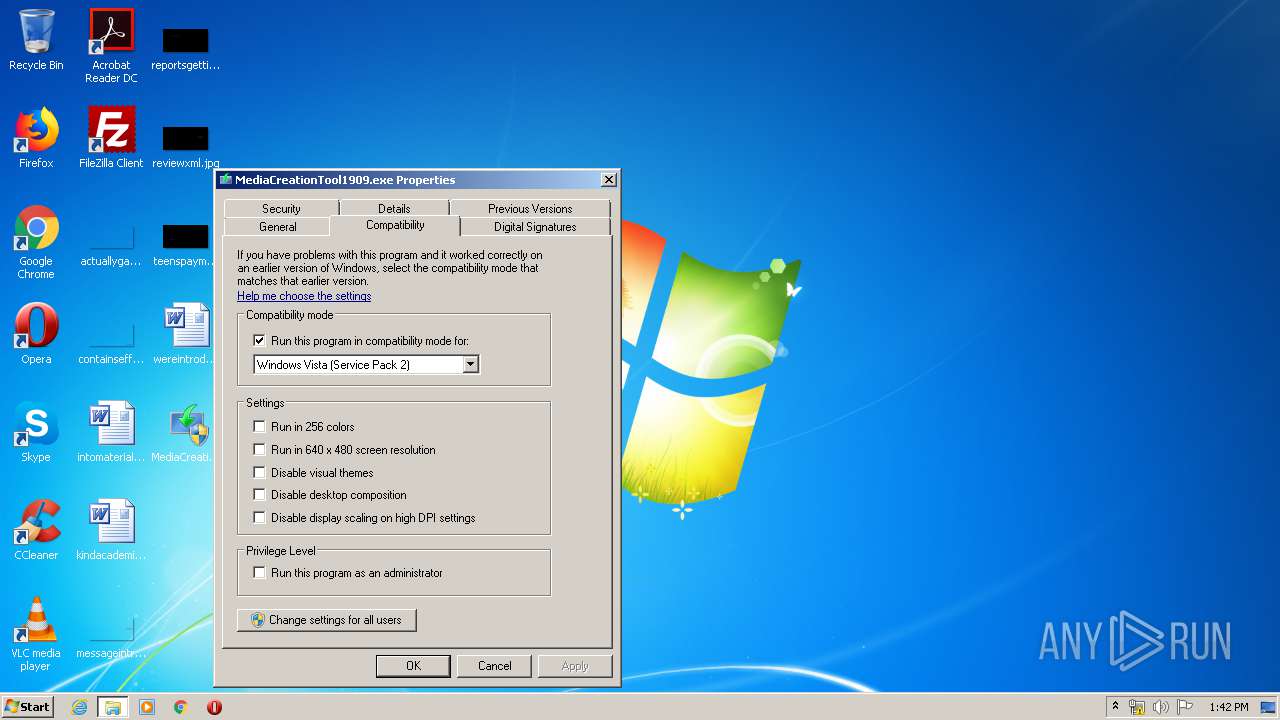The width and height of the screenshot is (1280, 720).
Task: Confirm with the OK button
Action: [x=413, y=666]
